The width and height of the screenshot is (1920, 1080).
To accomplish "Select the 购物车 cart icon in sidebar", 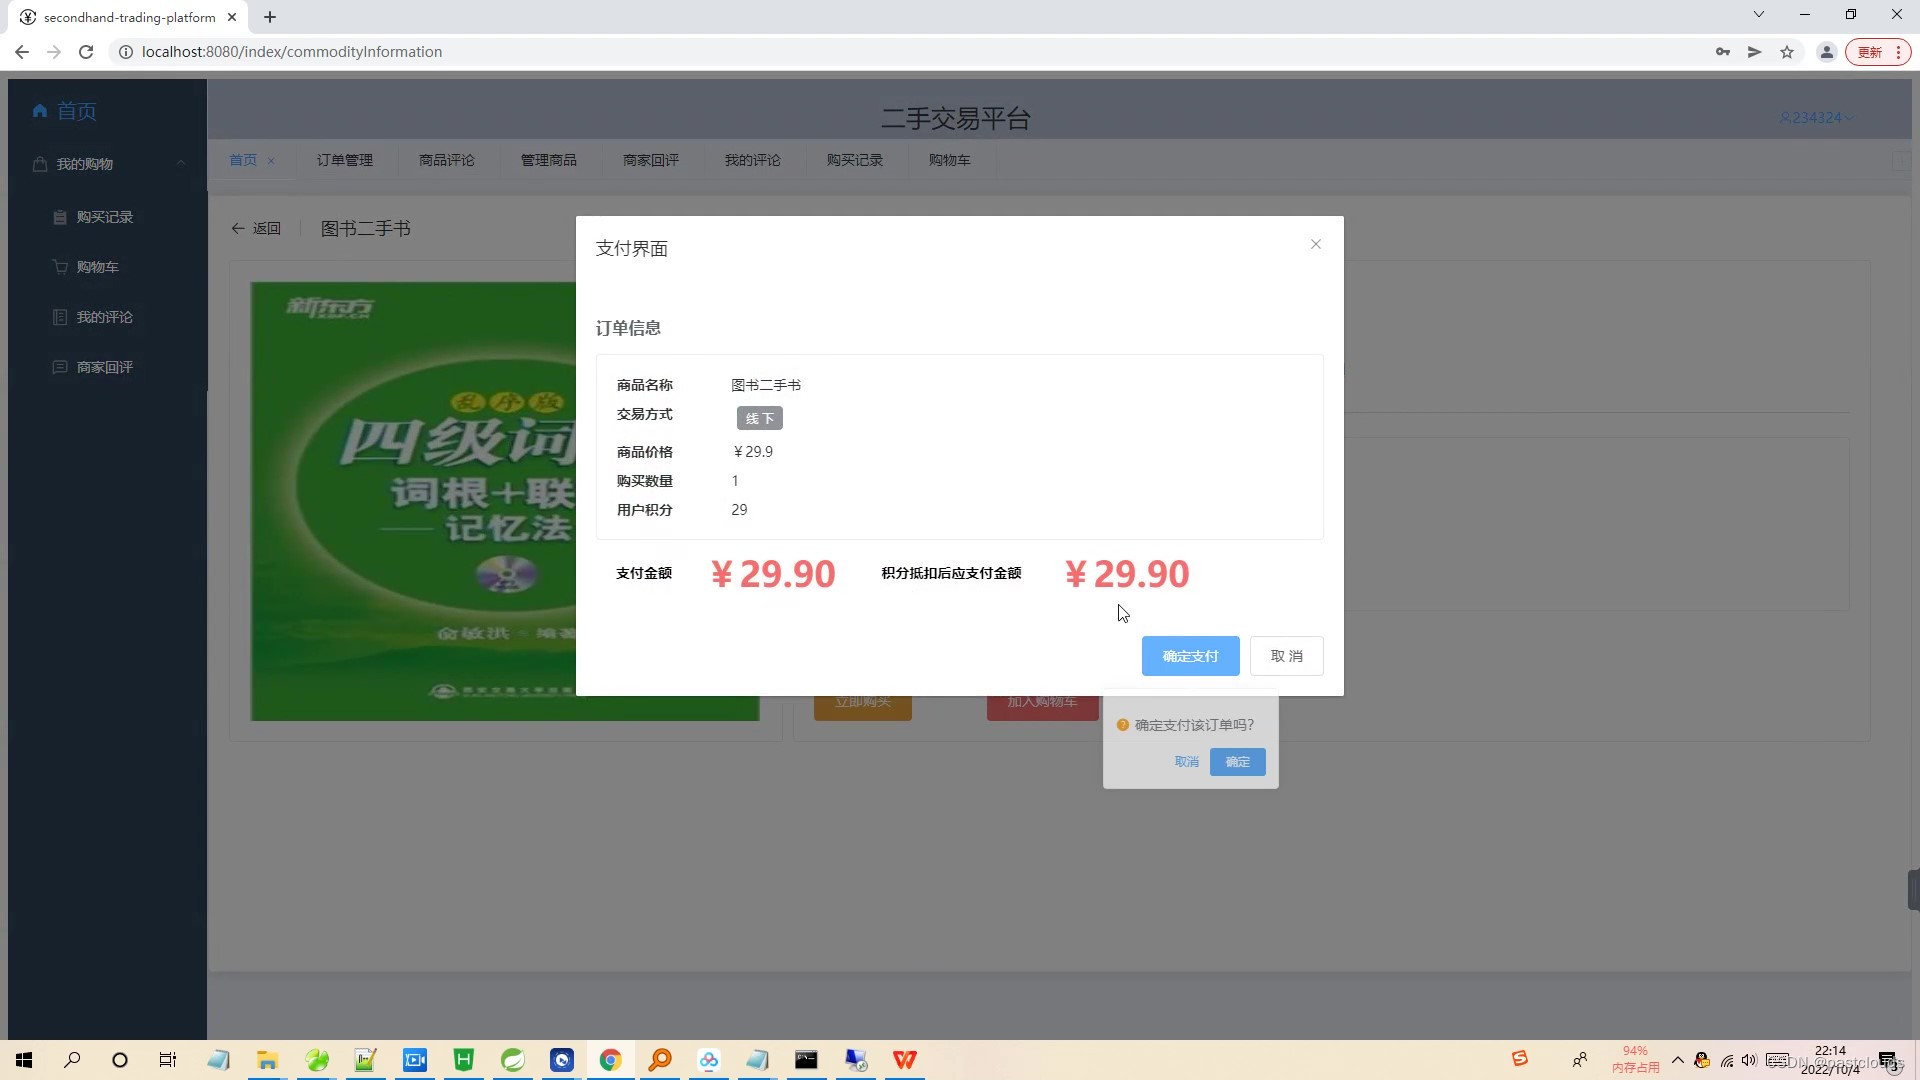I will pos(58,266).
